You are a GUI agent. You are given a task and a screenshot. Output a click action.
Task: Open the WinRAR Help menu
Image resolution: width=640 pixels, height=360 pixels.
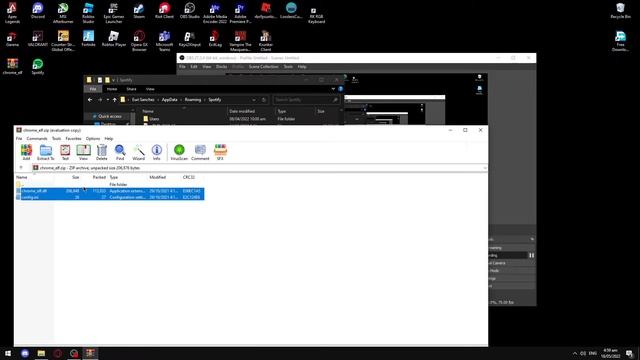pos(109,139)
